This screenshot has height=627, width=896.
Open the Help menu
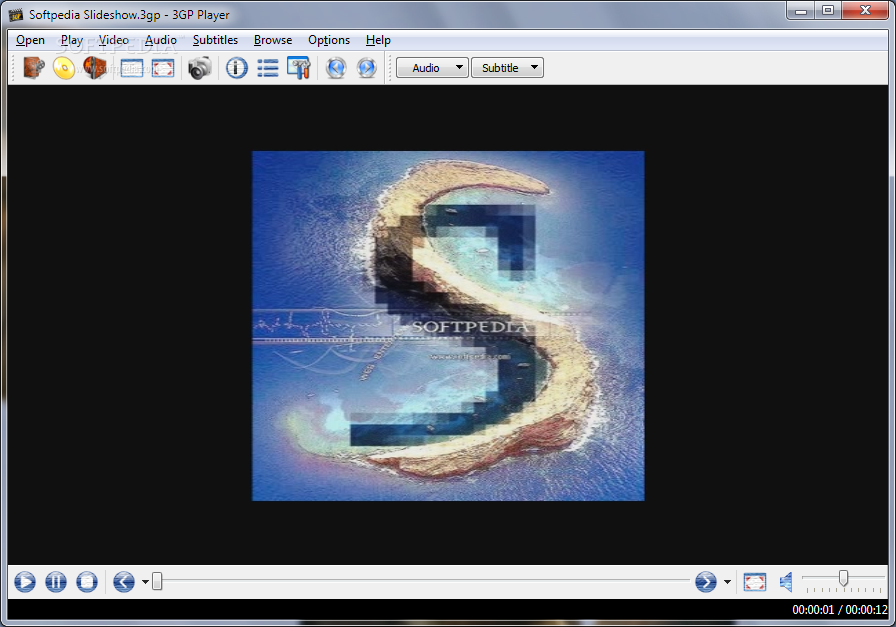(x=378, y=40)
